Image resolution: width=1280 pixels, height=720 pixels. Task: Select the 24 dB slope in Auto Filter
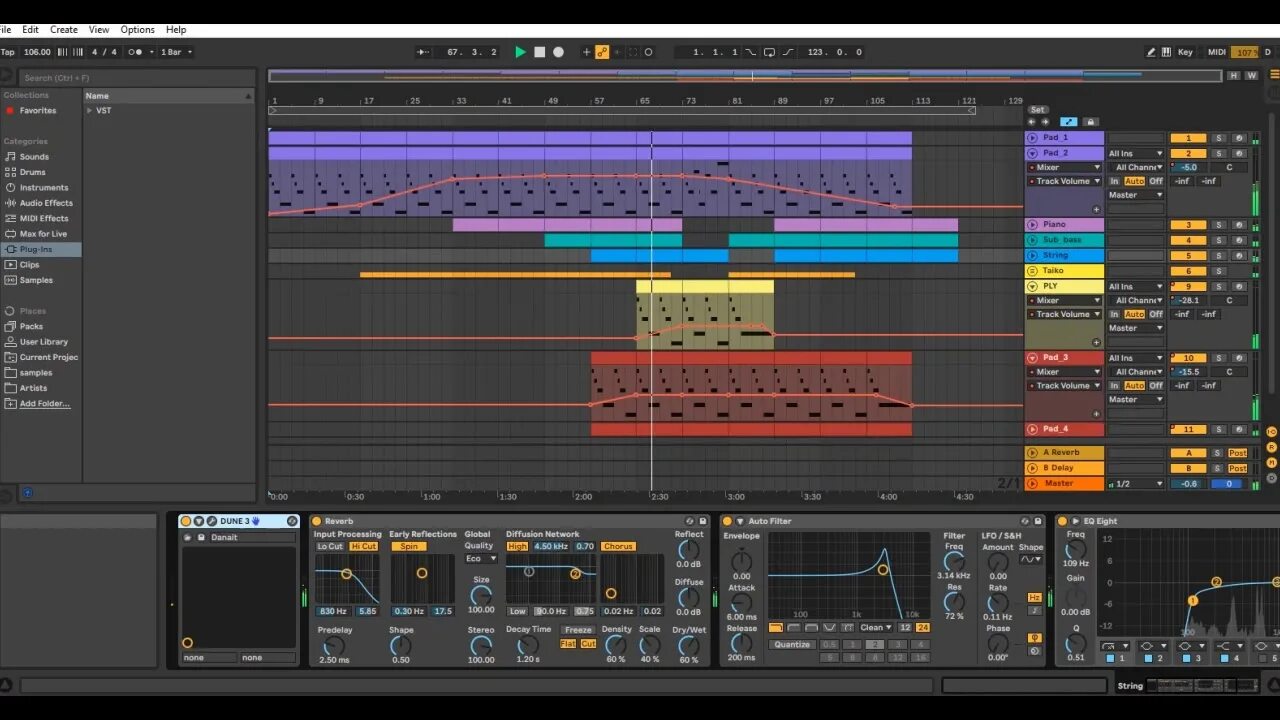[922, 628]
